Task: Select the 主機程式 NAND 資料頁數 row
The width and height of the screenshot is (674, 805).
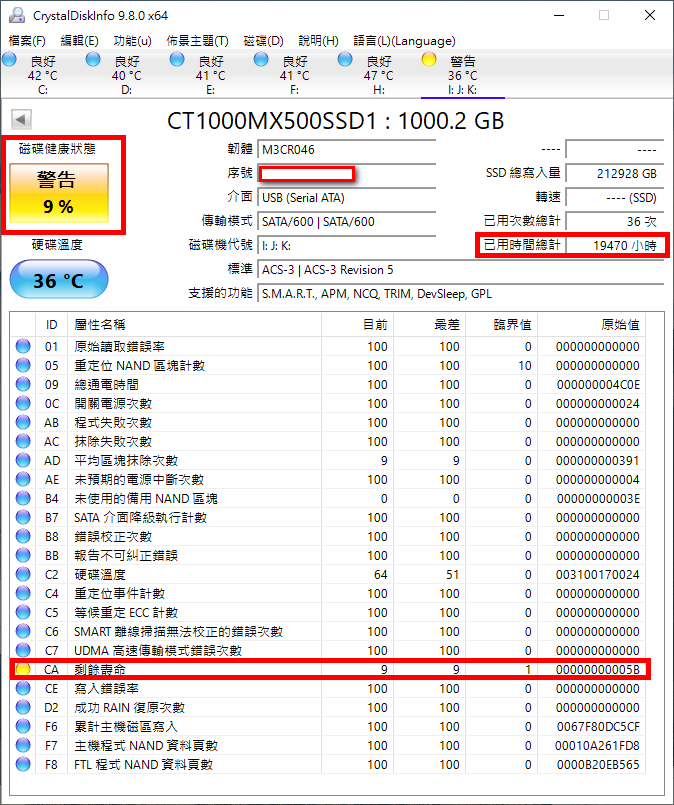Action: [328, 745]
